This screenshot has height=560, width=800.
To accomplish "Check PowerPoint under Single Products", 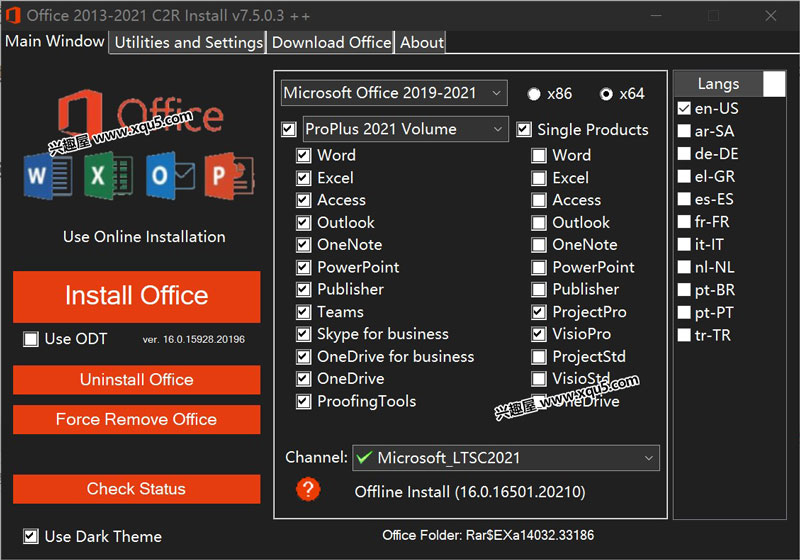I will [539, 267].
